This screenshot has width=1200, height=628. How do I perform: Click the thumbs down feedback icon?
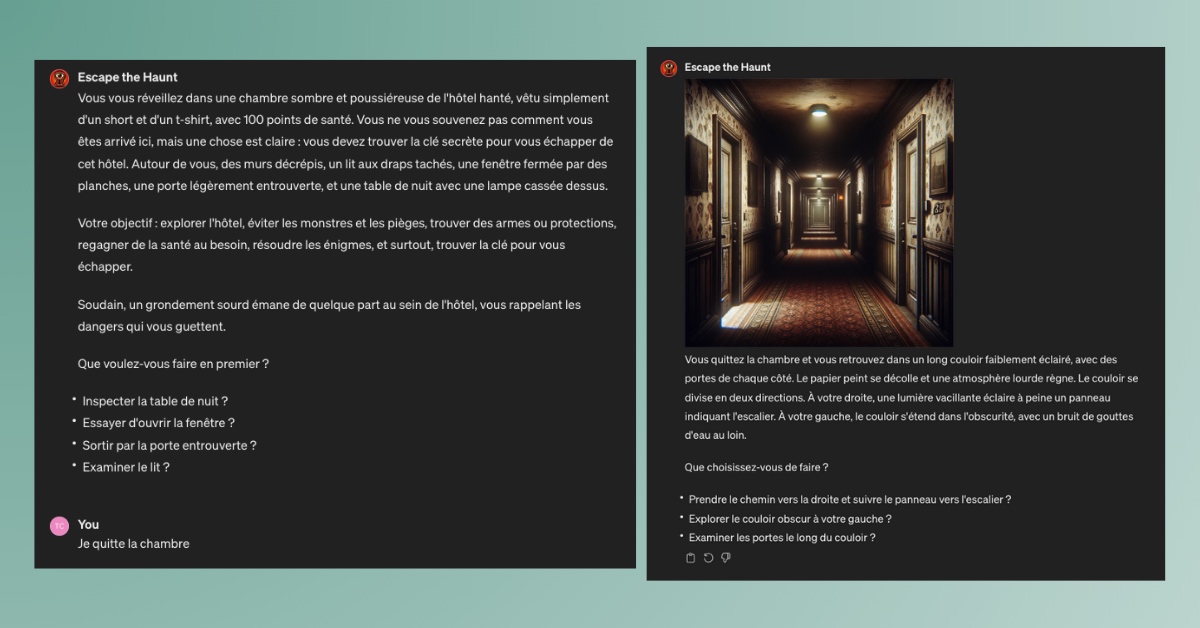pyautogui.click(x=726, y=558)
